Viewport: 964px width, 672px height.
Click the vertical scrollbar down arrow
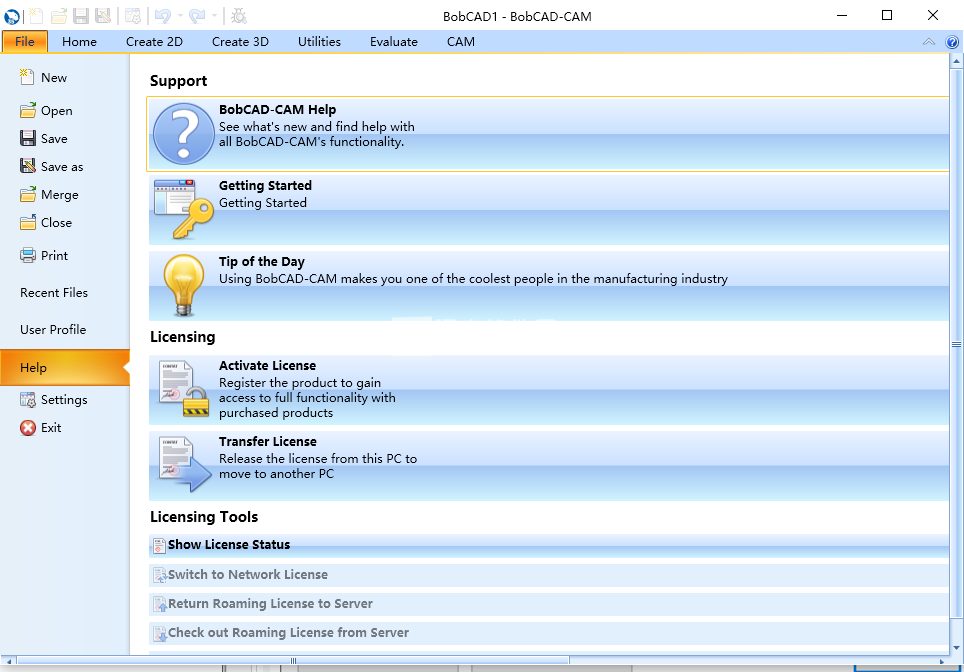point(957,647)
